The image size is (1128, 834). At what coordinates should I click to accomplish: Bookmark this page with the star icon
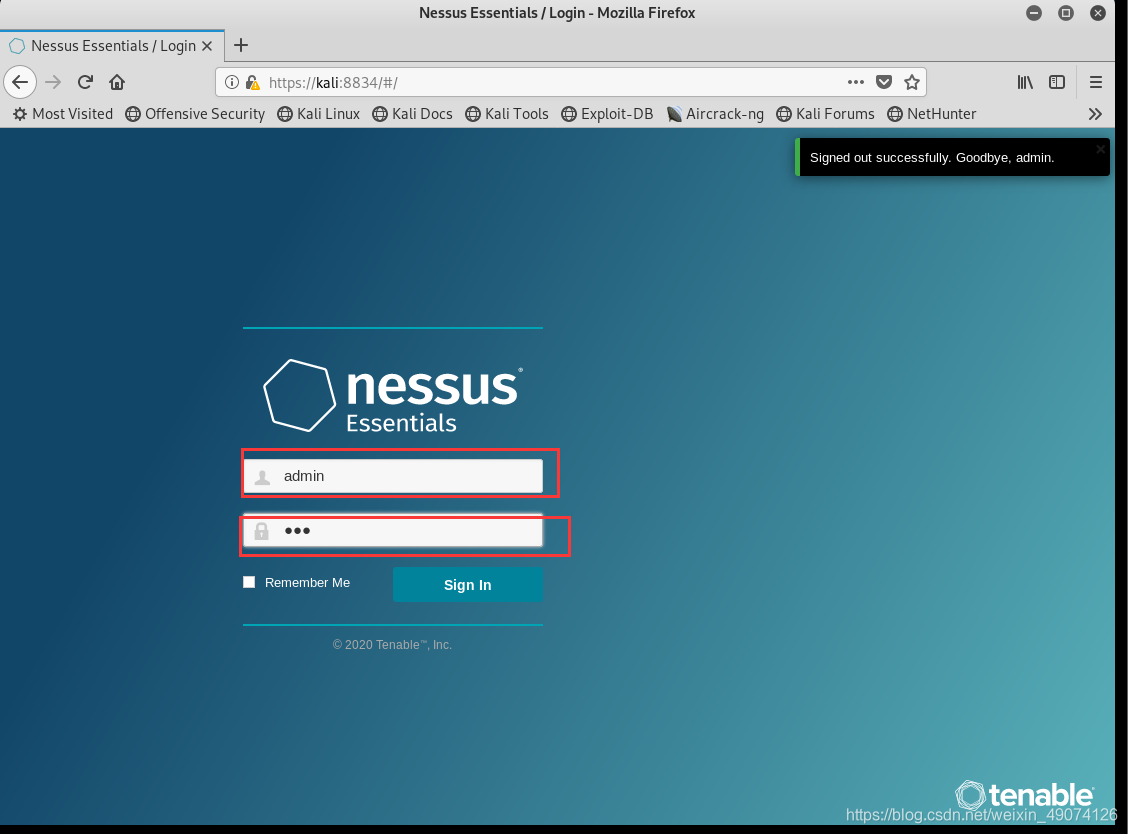[x=911, y=82]
